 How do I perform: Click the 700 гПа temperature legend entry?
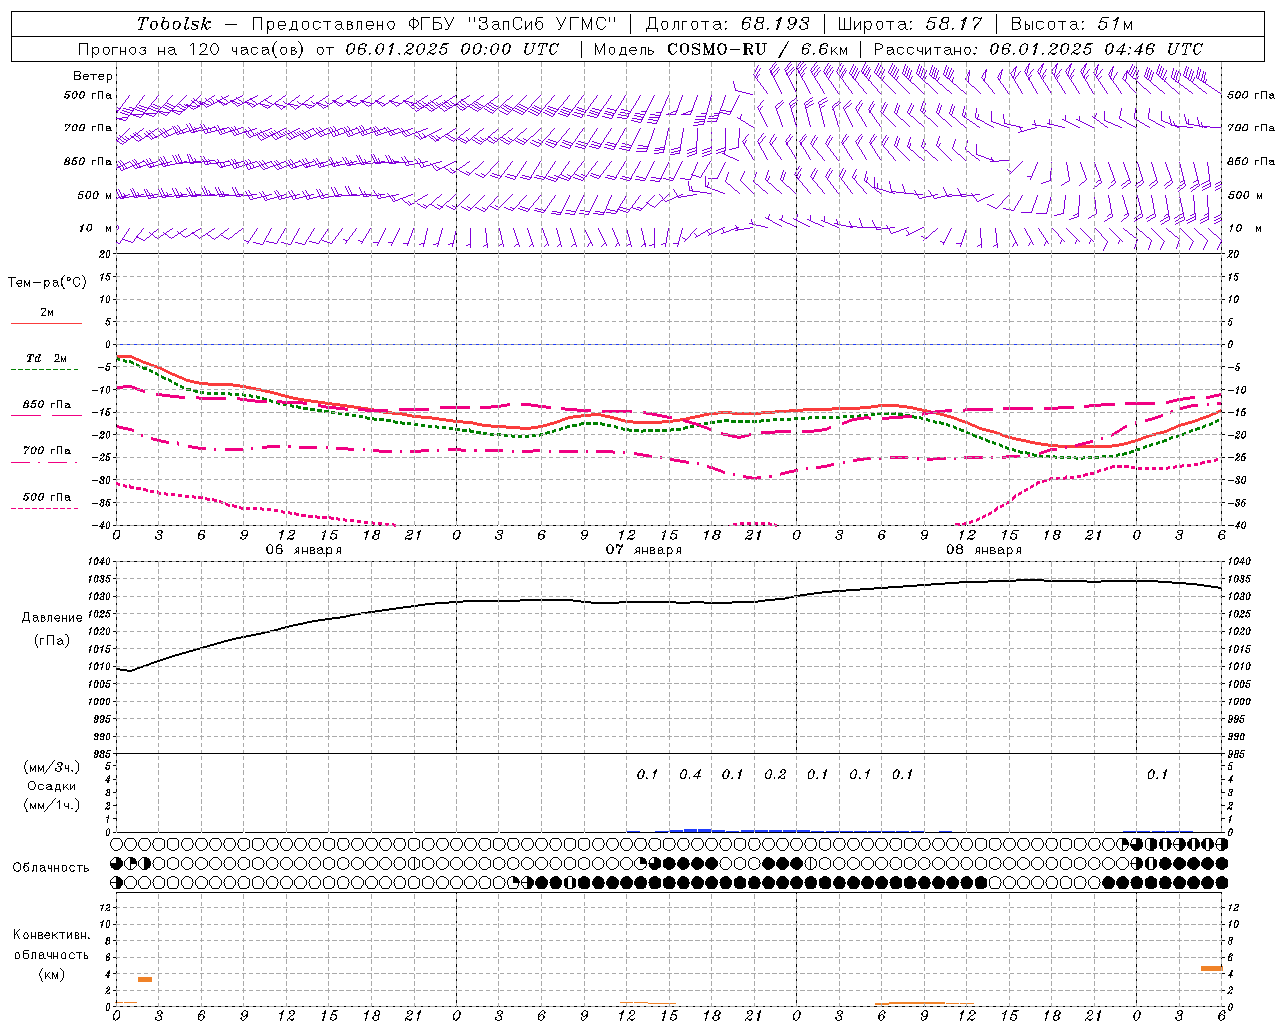[47, 451]
